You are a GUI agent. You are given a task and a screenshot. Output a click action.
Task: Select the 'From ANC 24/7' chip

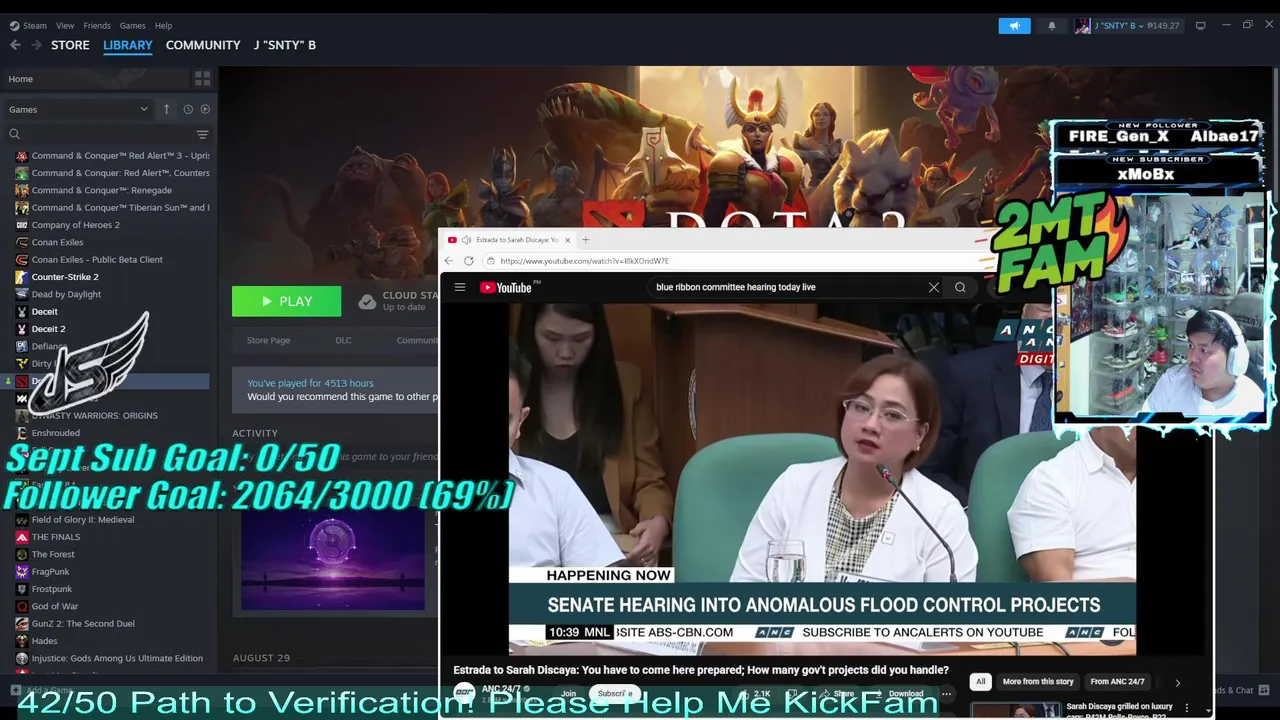click(1118, 682)
